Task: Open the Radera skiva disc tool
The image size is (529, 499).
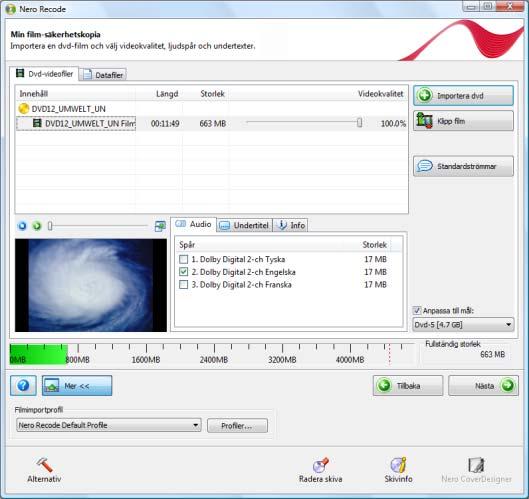Action: 320,465
